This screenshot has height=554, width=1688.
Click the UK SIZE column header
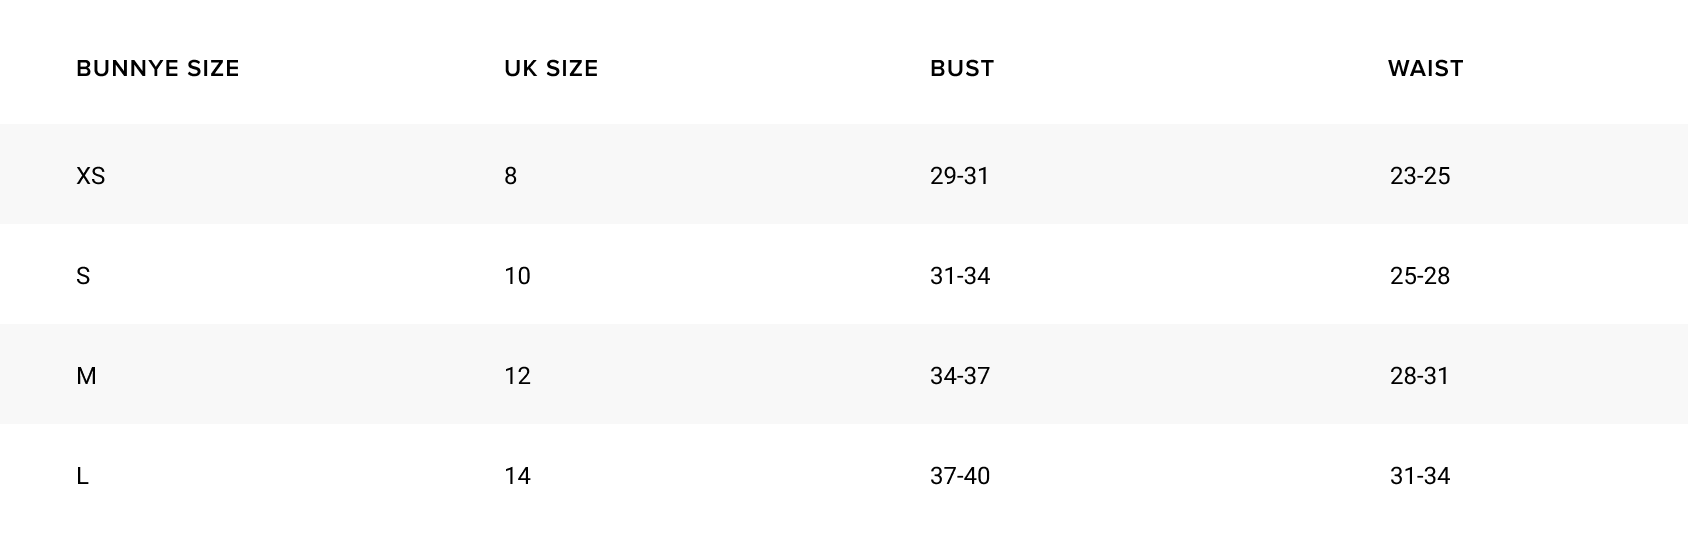(x=551, y=69)
